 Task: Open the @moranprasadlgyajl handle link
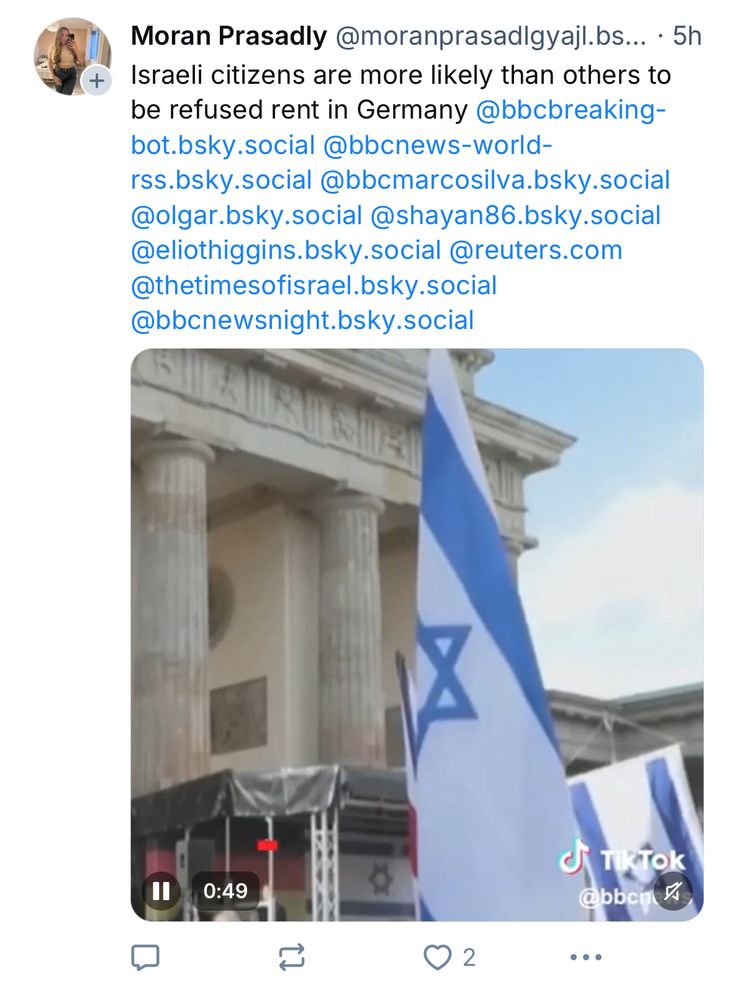click(490, 36)
